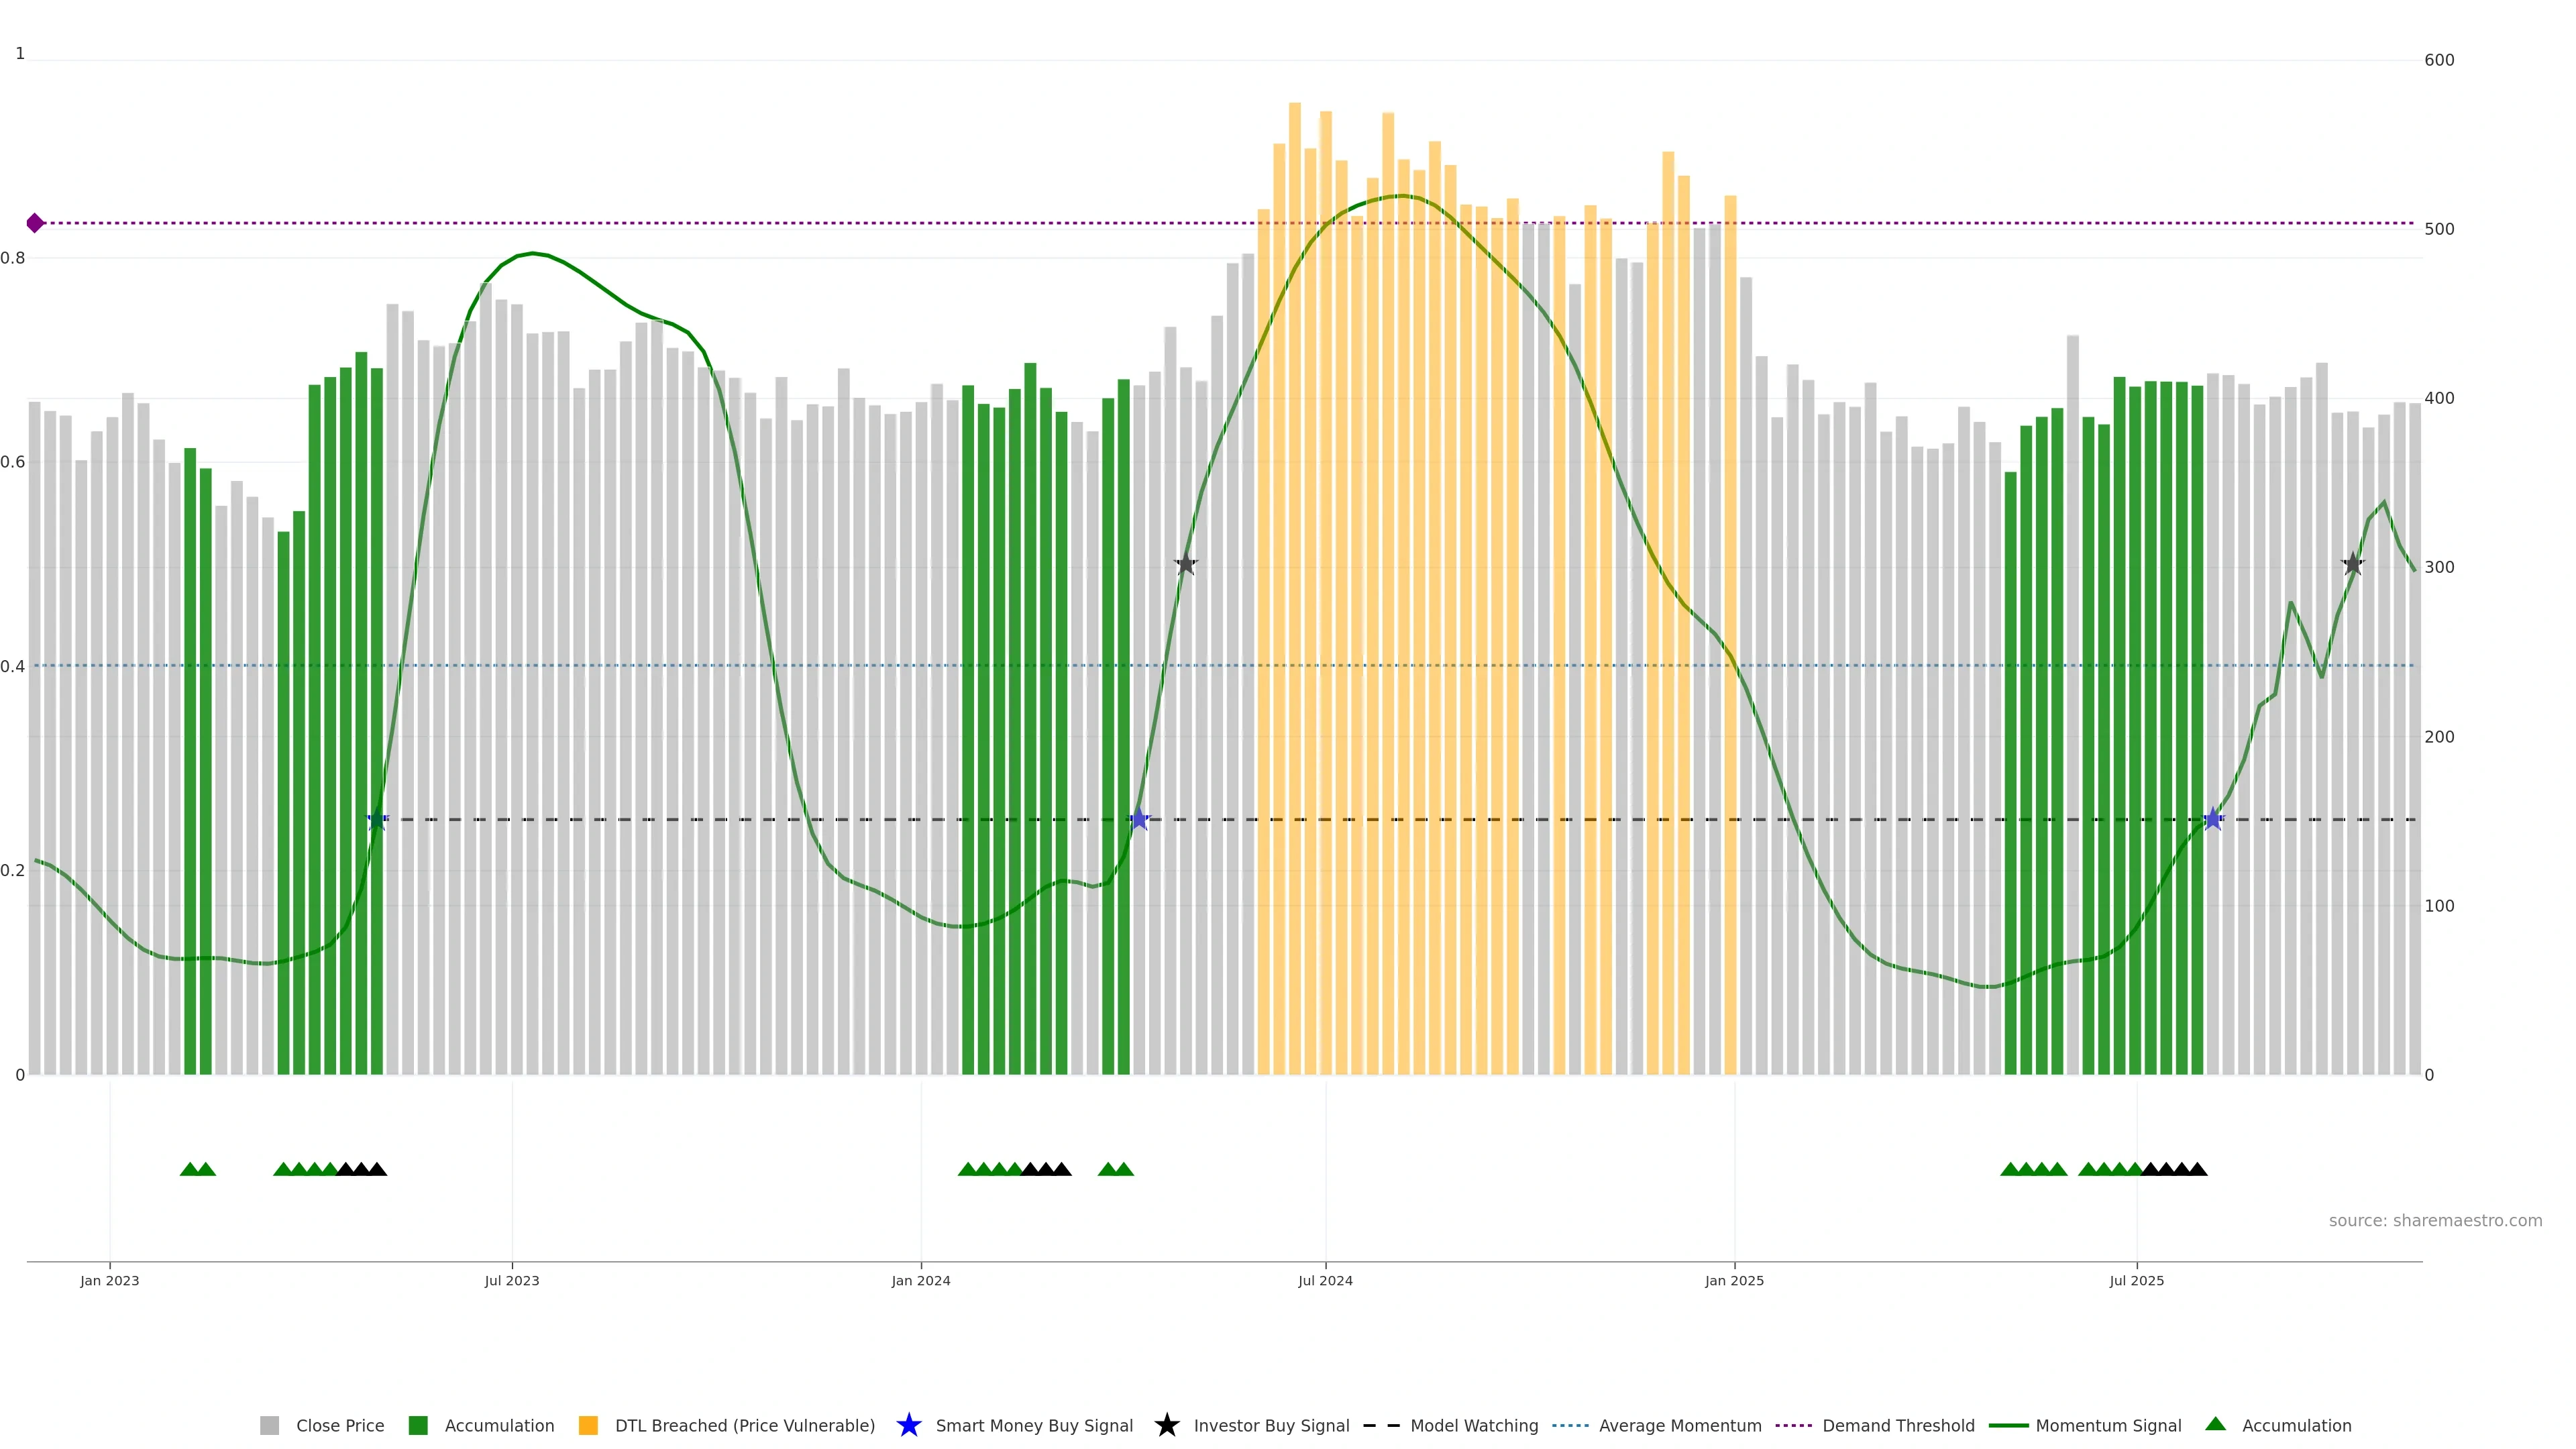Click the blue star marker in spring 2024
The width and height of the screenshot is (2576, 1449).
click(1139, 819)
